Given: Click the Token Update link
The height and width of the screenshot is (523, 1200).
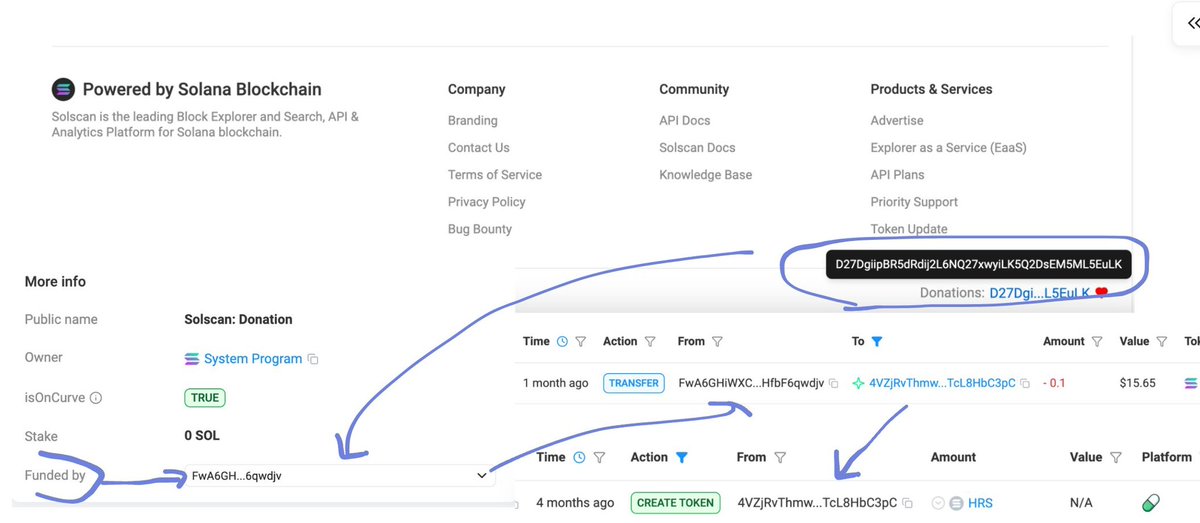Looking at the screenshot, I should [909, 229].
